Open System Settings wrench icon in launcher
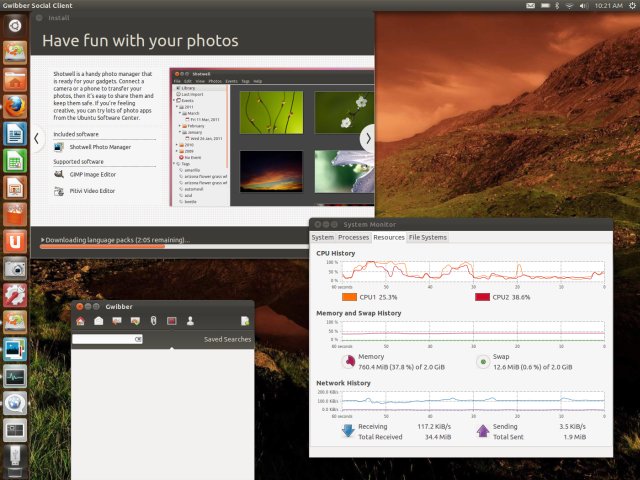 [15, 295]
